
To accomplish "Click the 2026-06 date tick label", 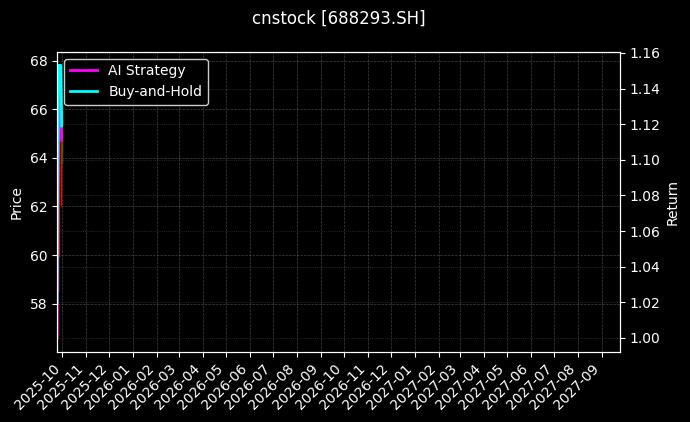I will coord(230,383).
